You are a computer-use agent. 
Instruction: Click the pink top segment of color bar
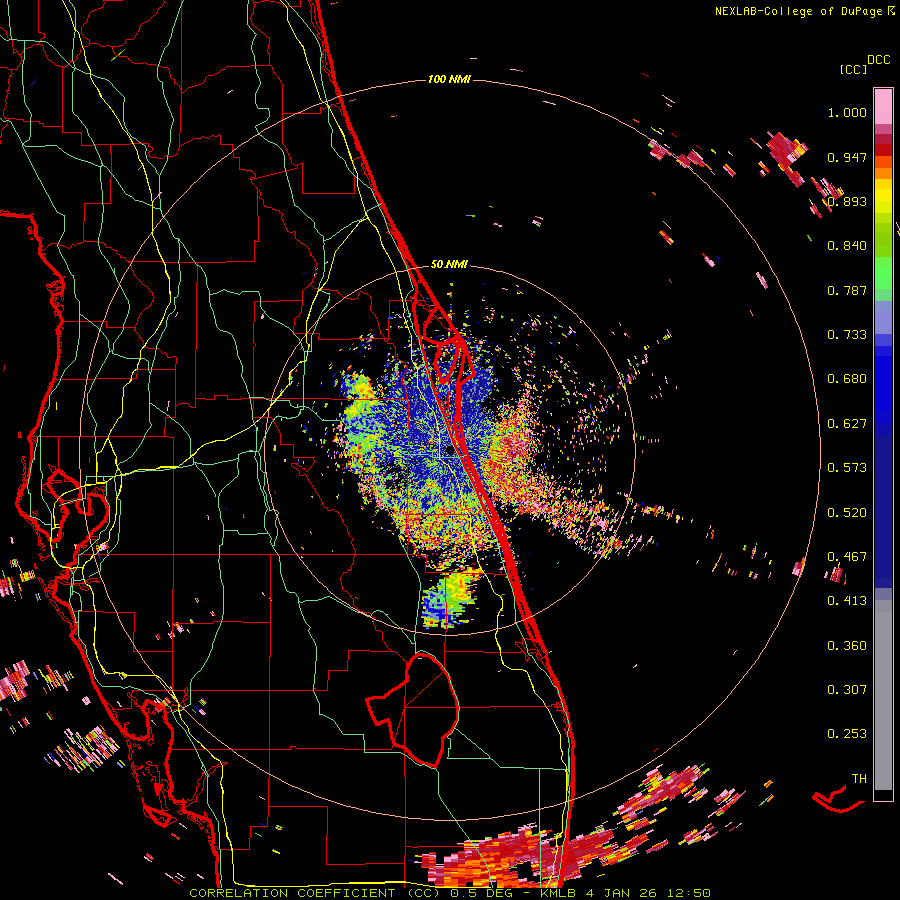tap(883, 106)
